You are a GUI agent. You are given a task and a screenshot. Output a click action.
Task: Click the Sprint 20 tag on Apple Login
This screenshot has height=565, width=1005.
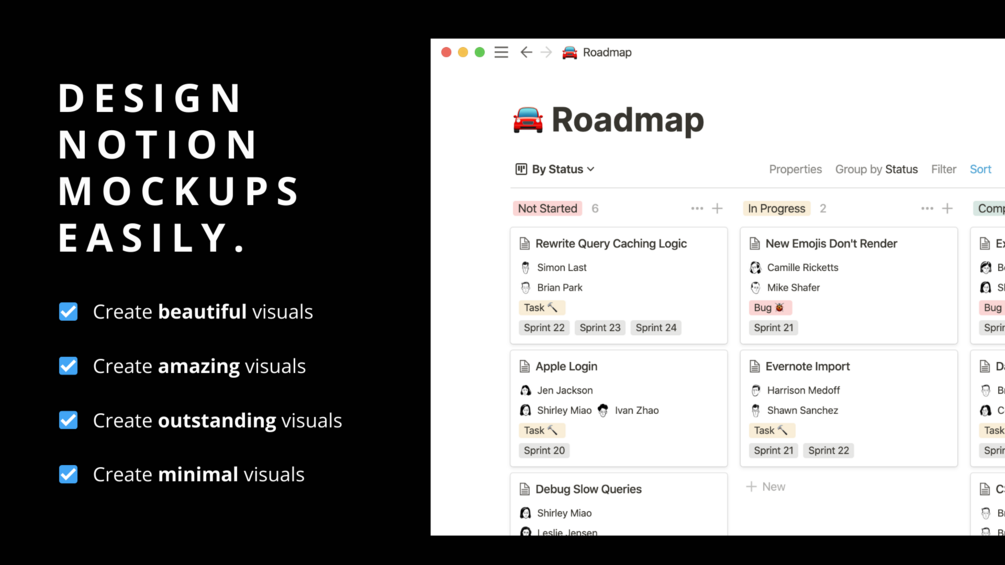point(544,450)
